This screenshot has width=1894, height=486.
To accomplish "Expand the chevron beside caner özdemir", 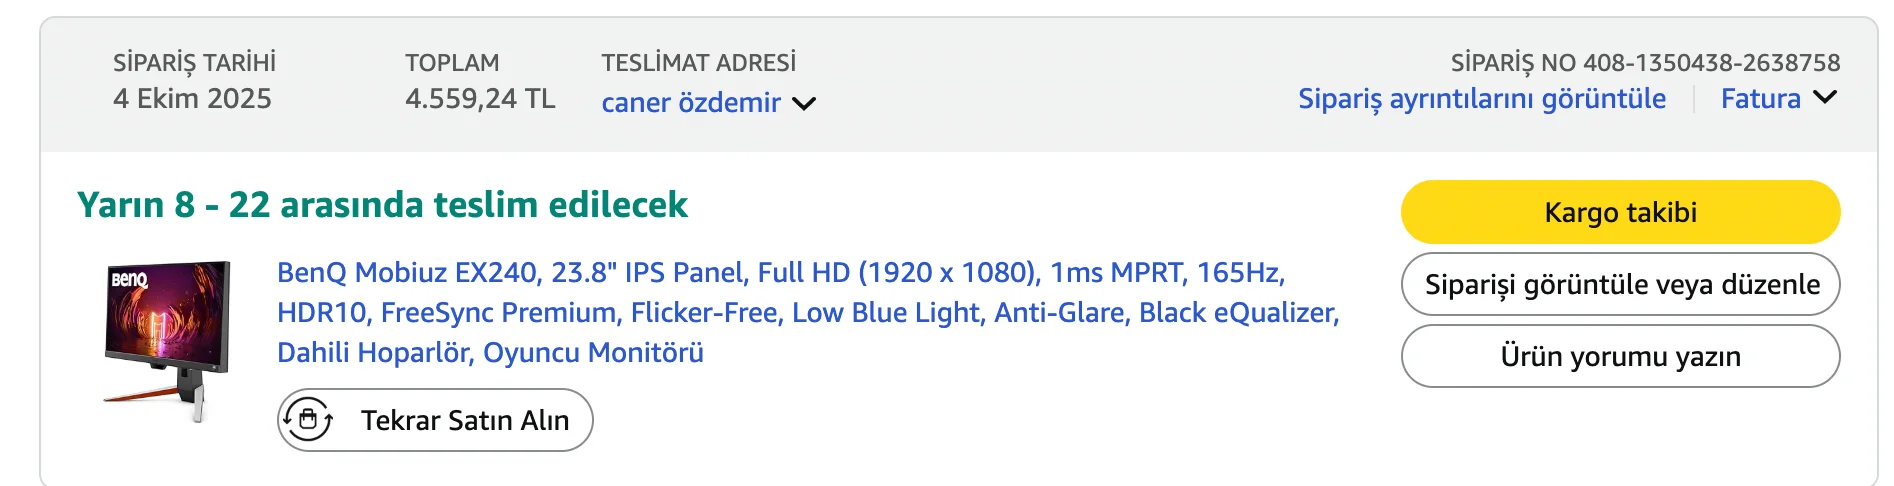I will pyautogui.click(x=804, y=103).
